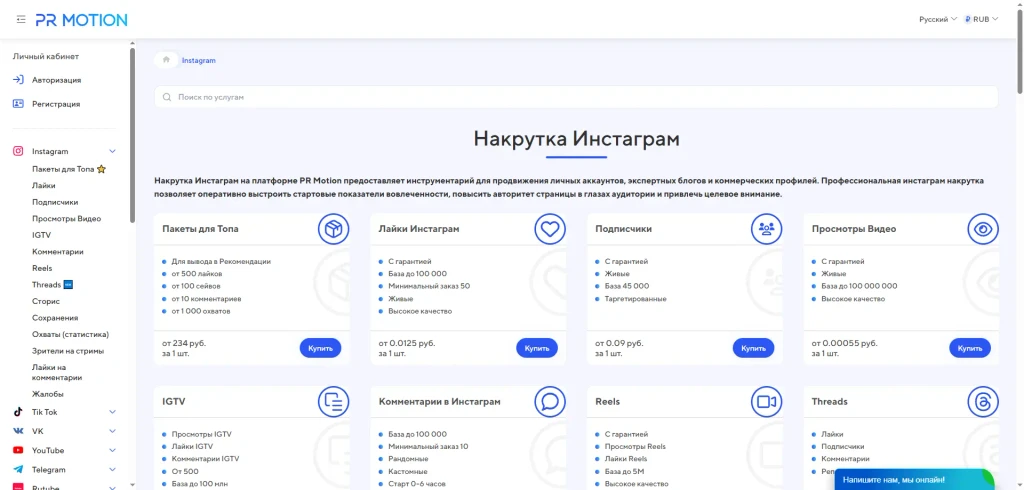Click the main page vertical scrollbar
This screenshot has width=1024, height=490.
(1019, 52)
